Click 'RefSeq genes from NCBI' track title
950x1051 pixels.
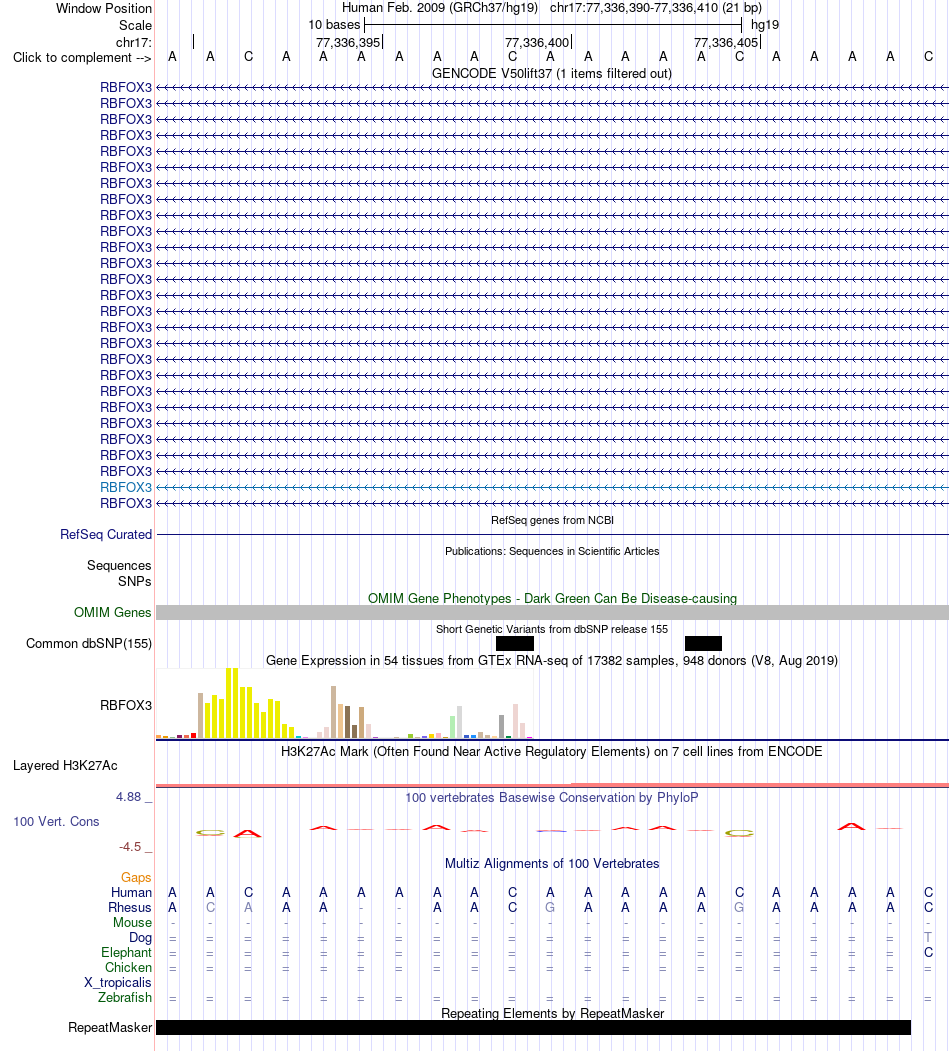552,520
